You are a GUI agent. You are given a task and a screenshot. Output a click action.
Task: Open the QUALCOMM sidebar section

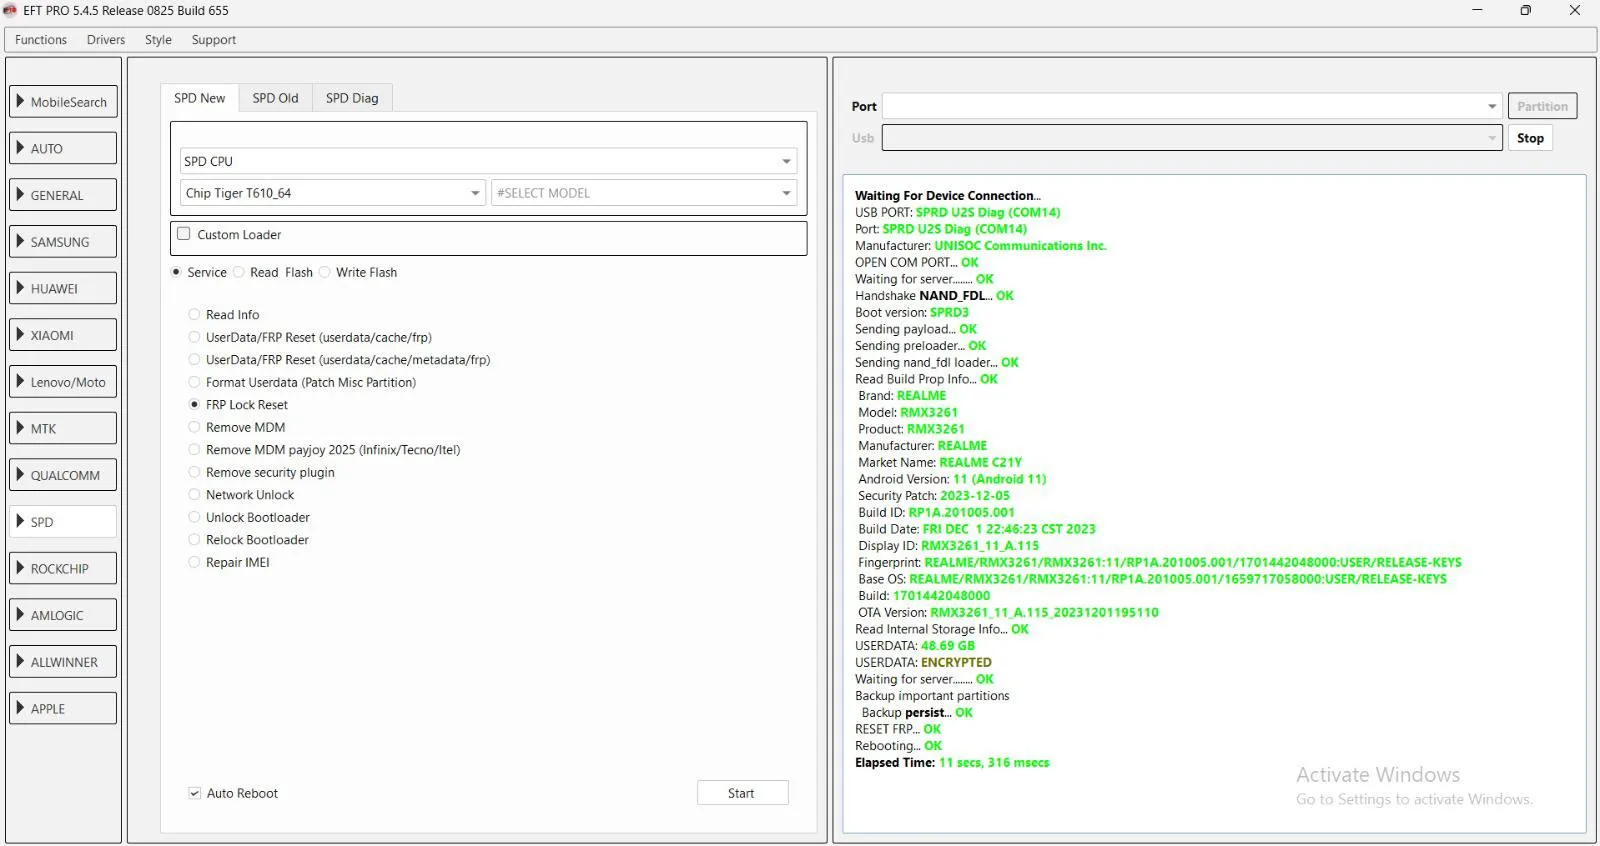[x=63, y=475]
